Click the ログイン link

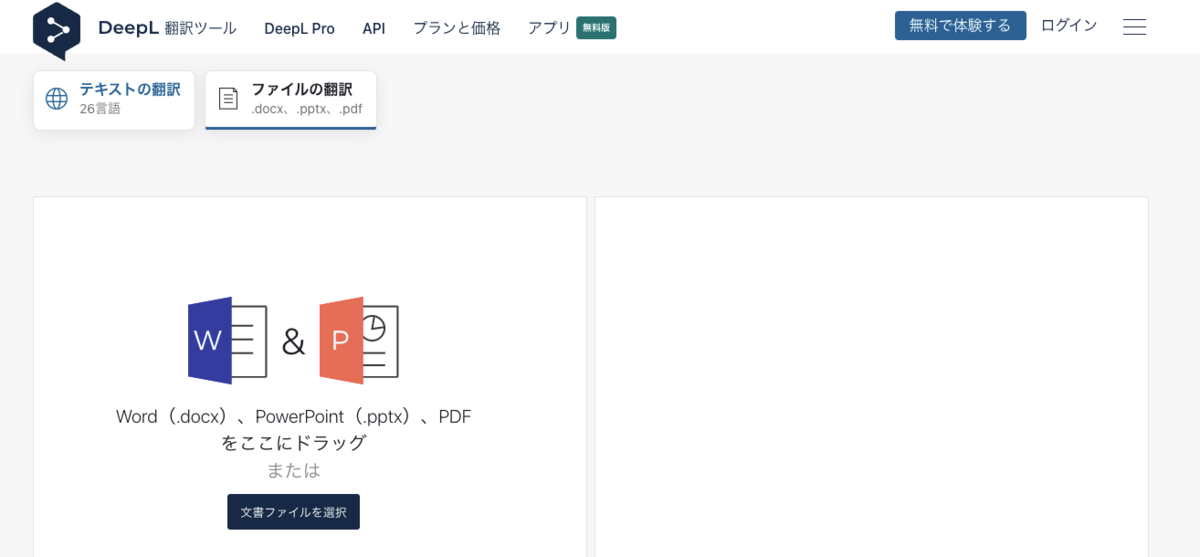[1069, 25]
